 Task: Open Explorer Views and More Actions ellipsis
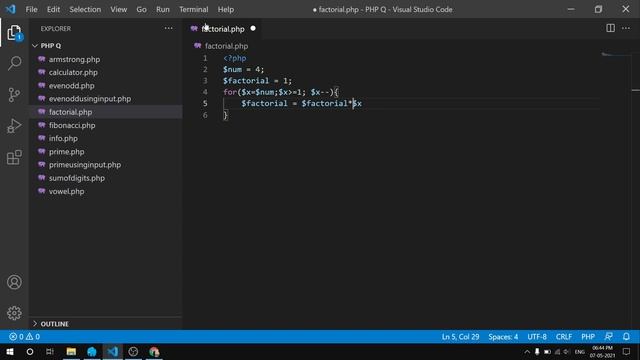[168, 28]
